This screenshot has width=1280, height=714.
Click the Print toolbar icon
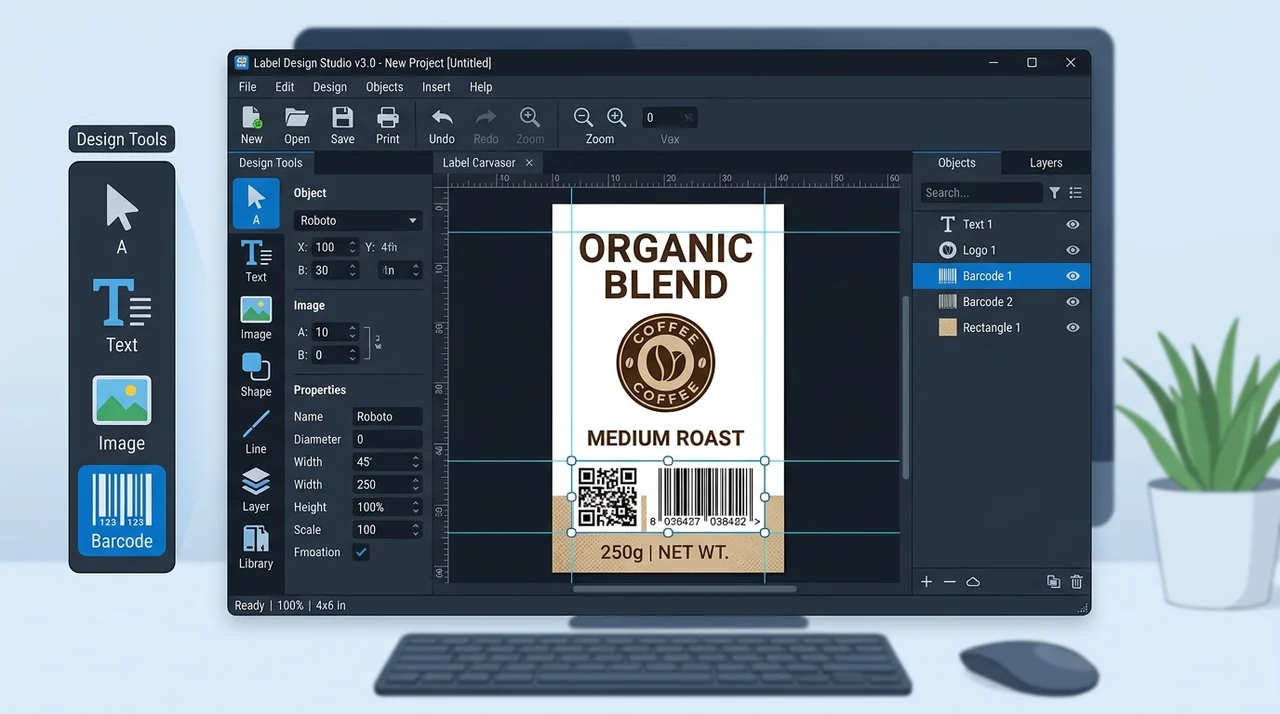click(388, 126)
